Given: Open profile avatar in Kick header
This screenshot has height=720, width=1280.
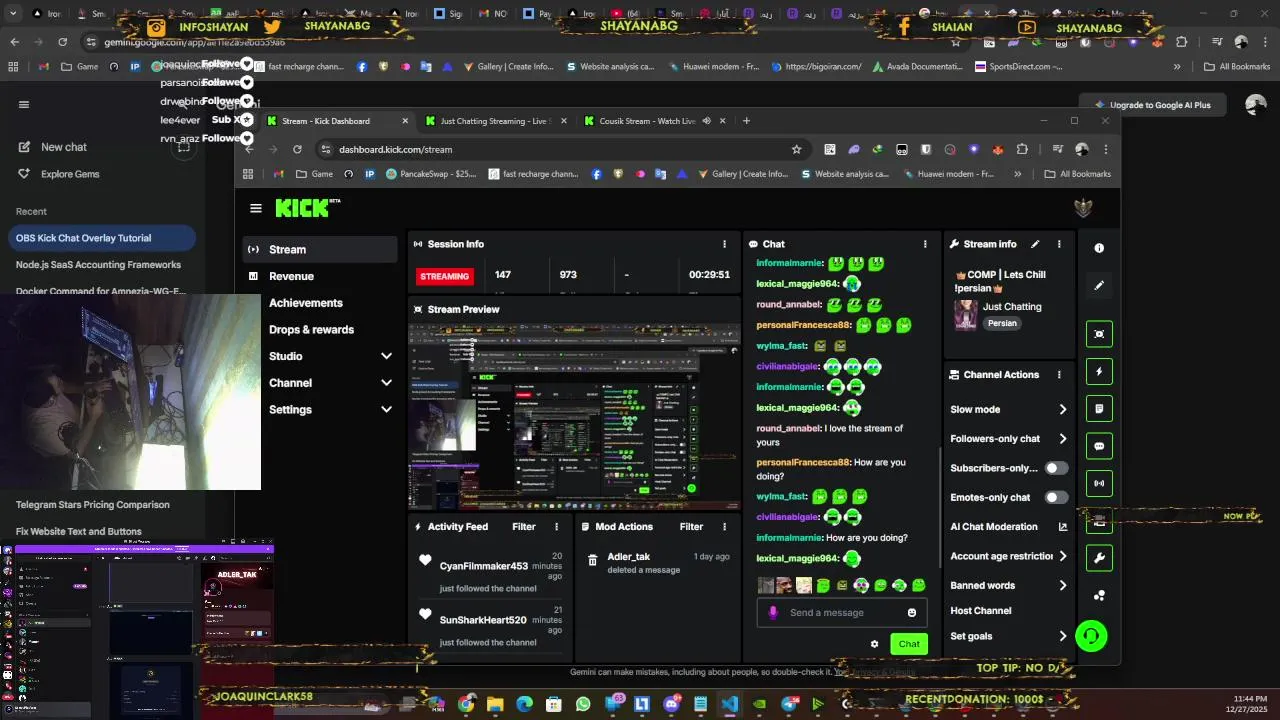Looking at the screenshot, I should pyautogui.click(x=1083, y=208).
